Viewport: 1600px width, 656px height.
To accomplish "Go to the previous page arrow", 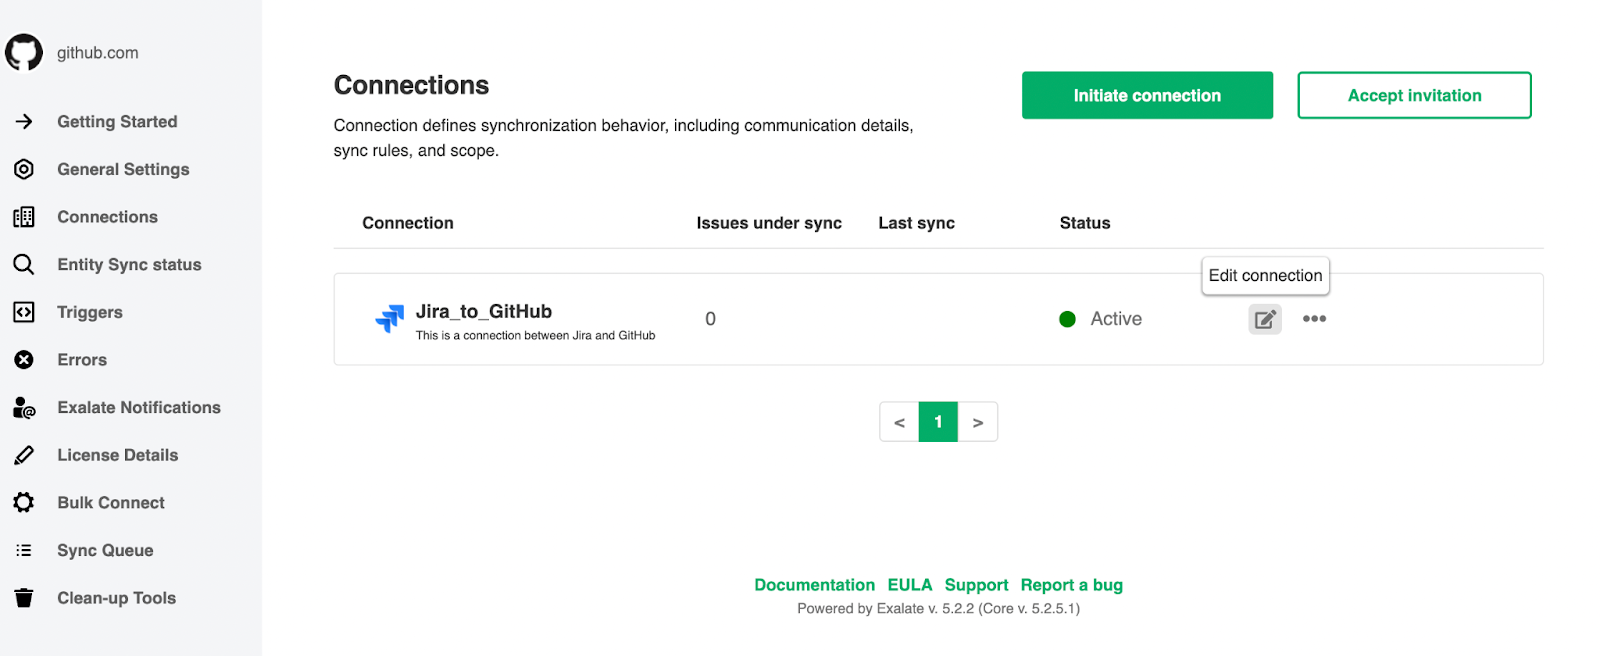I will tap(899, 422).
